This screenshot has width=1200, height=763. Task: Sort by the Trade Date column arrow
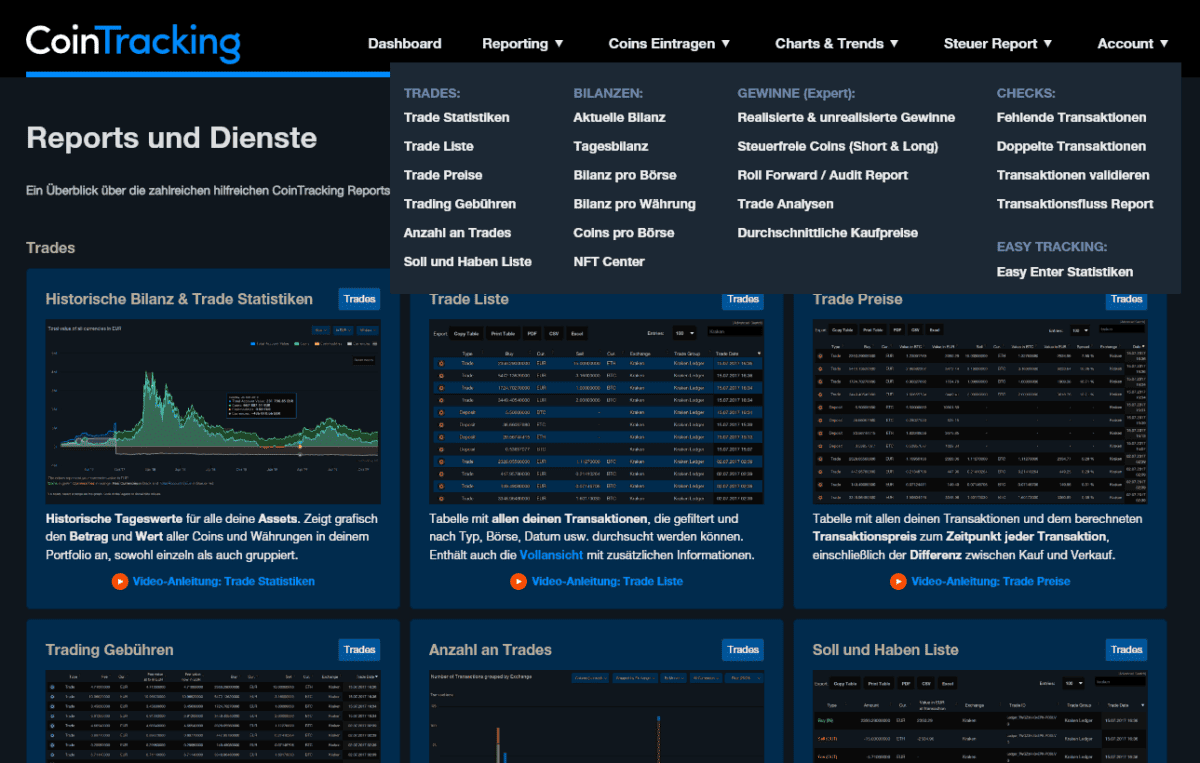(x=759, y=351)
